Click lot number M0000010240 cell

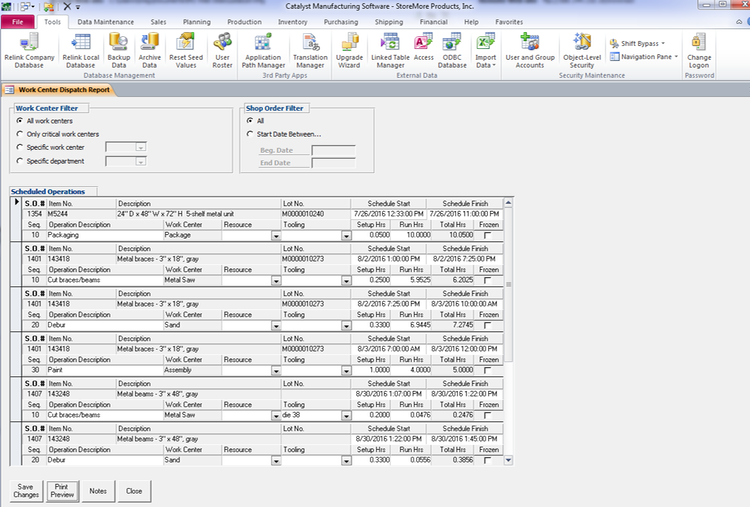pyautogui.click(x=316, y=214)
